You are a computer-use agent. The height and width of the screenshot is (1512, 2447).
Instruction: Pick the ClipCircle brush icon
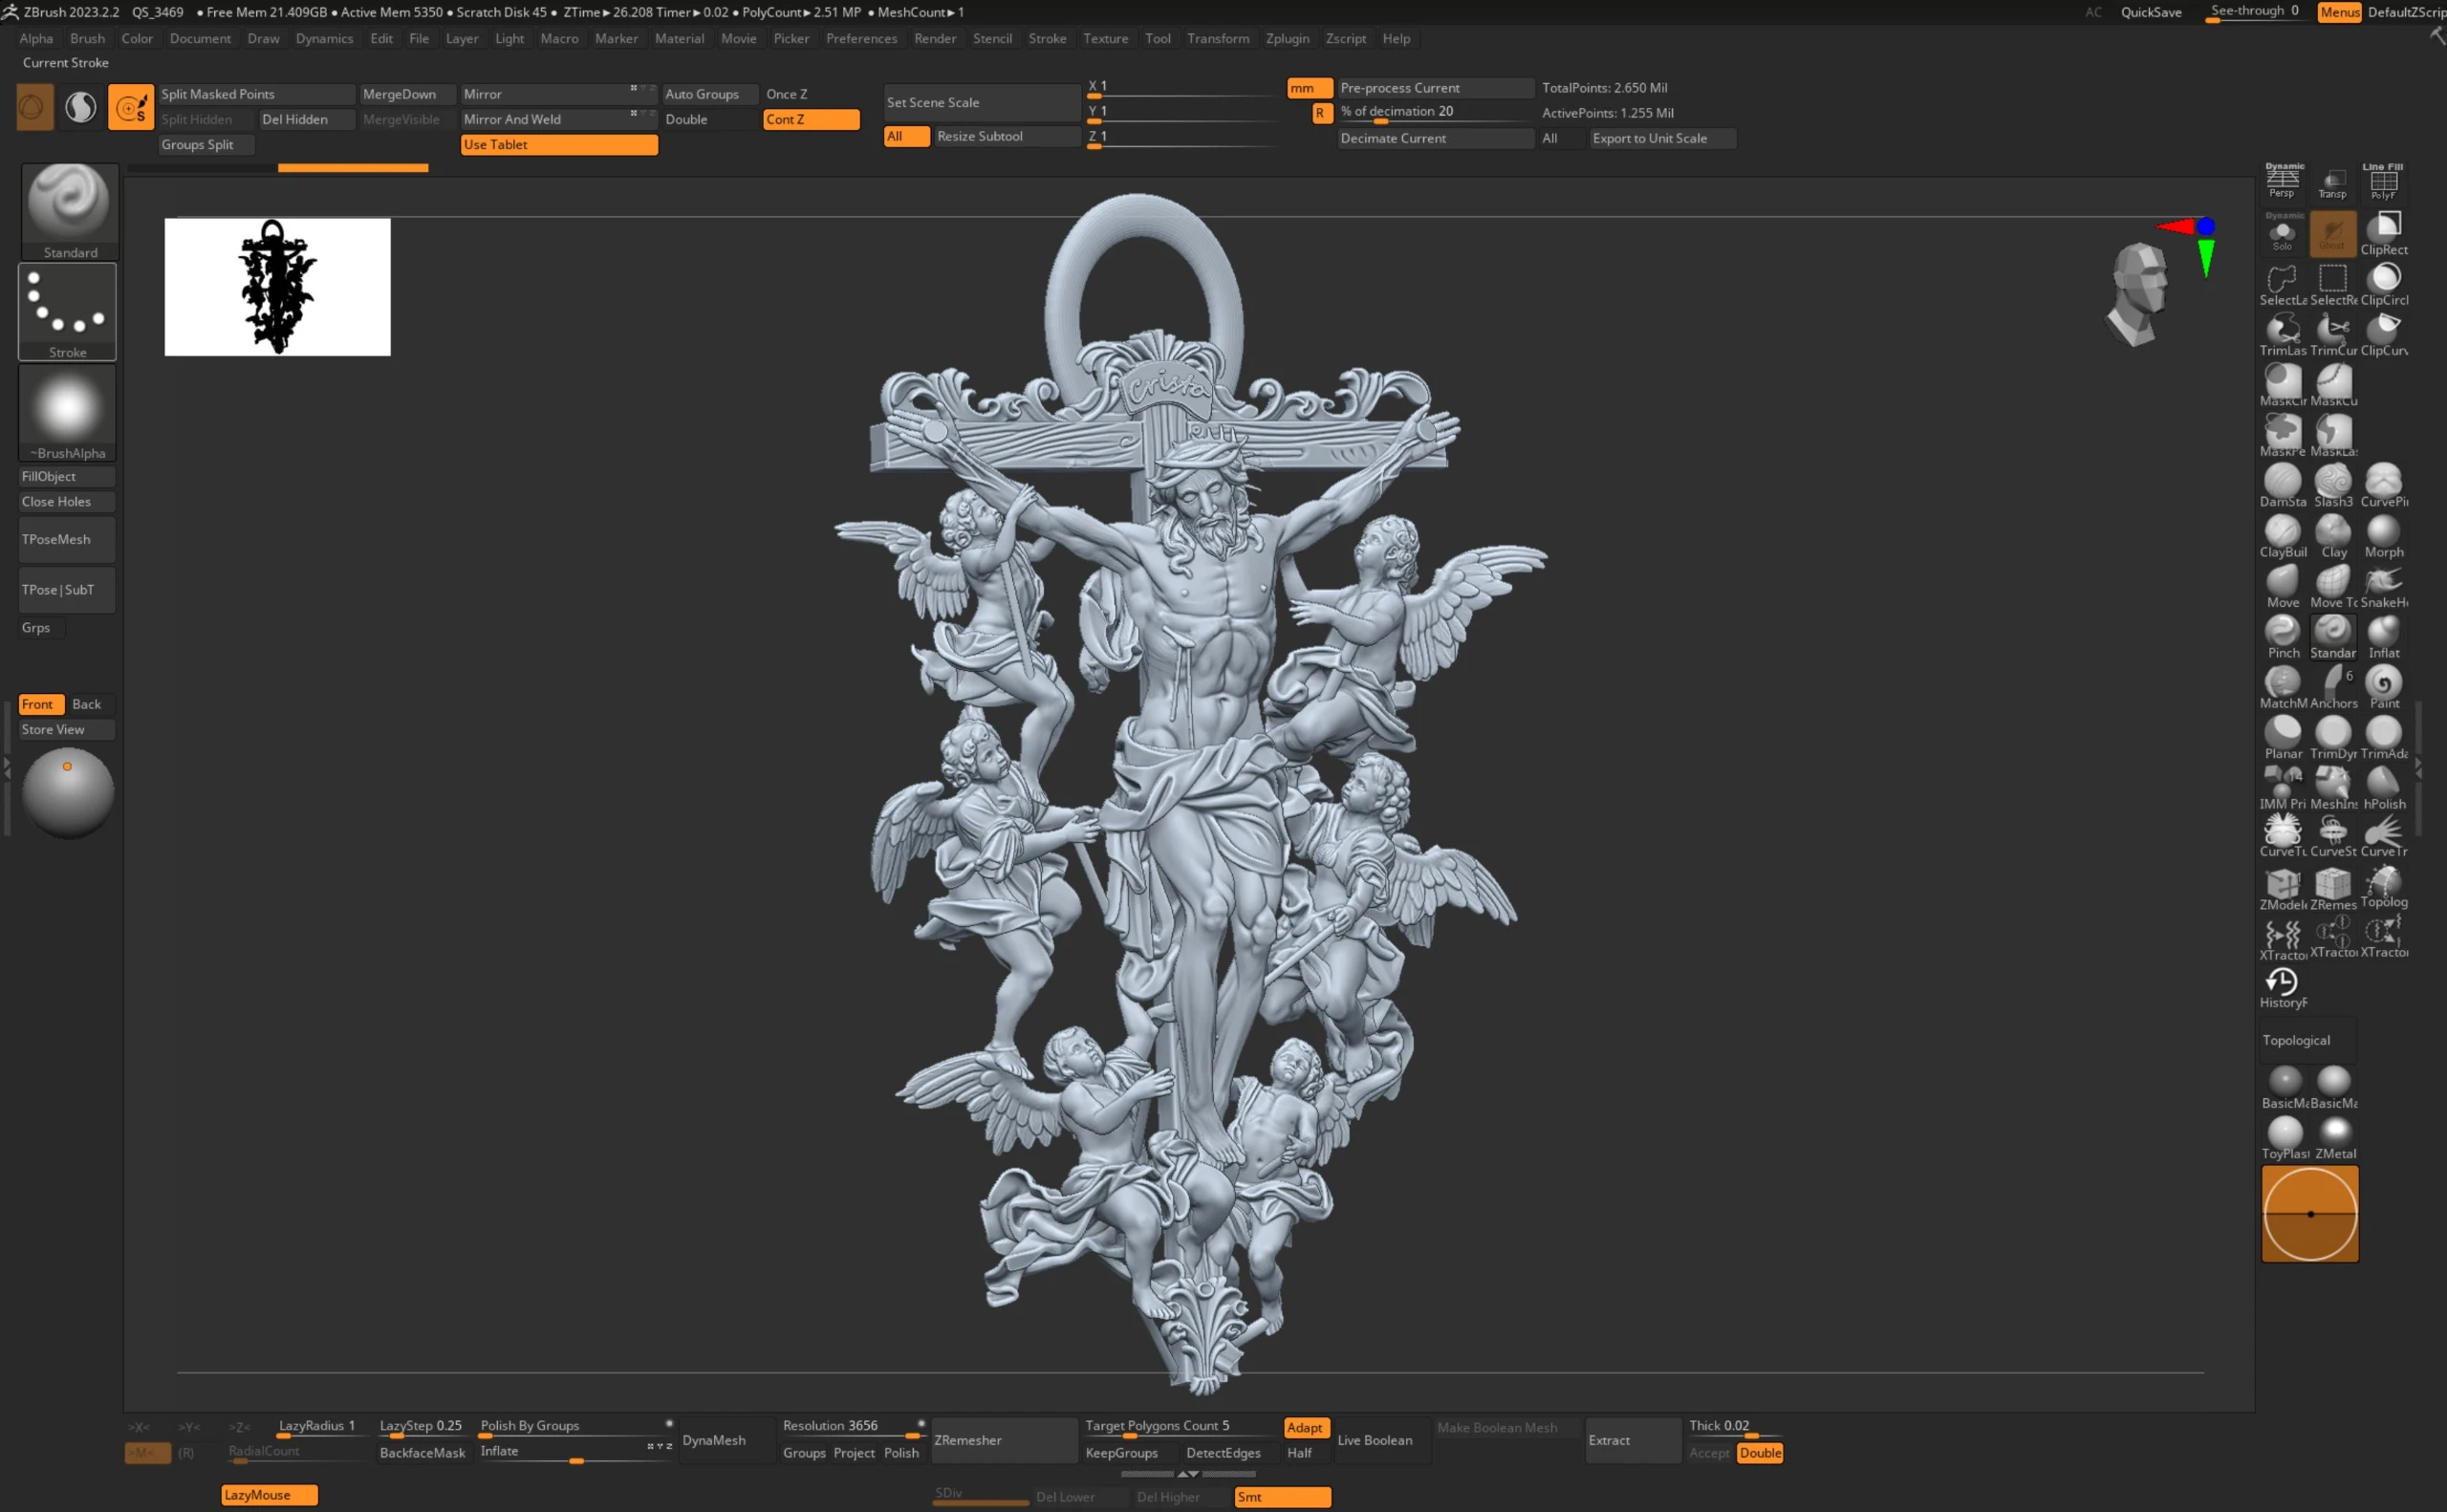coord(2383,284)
